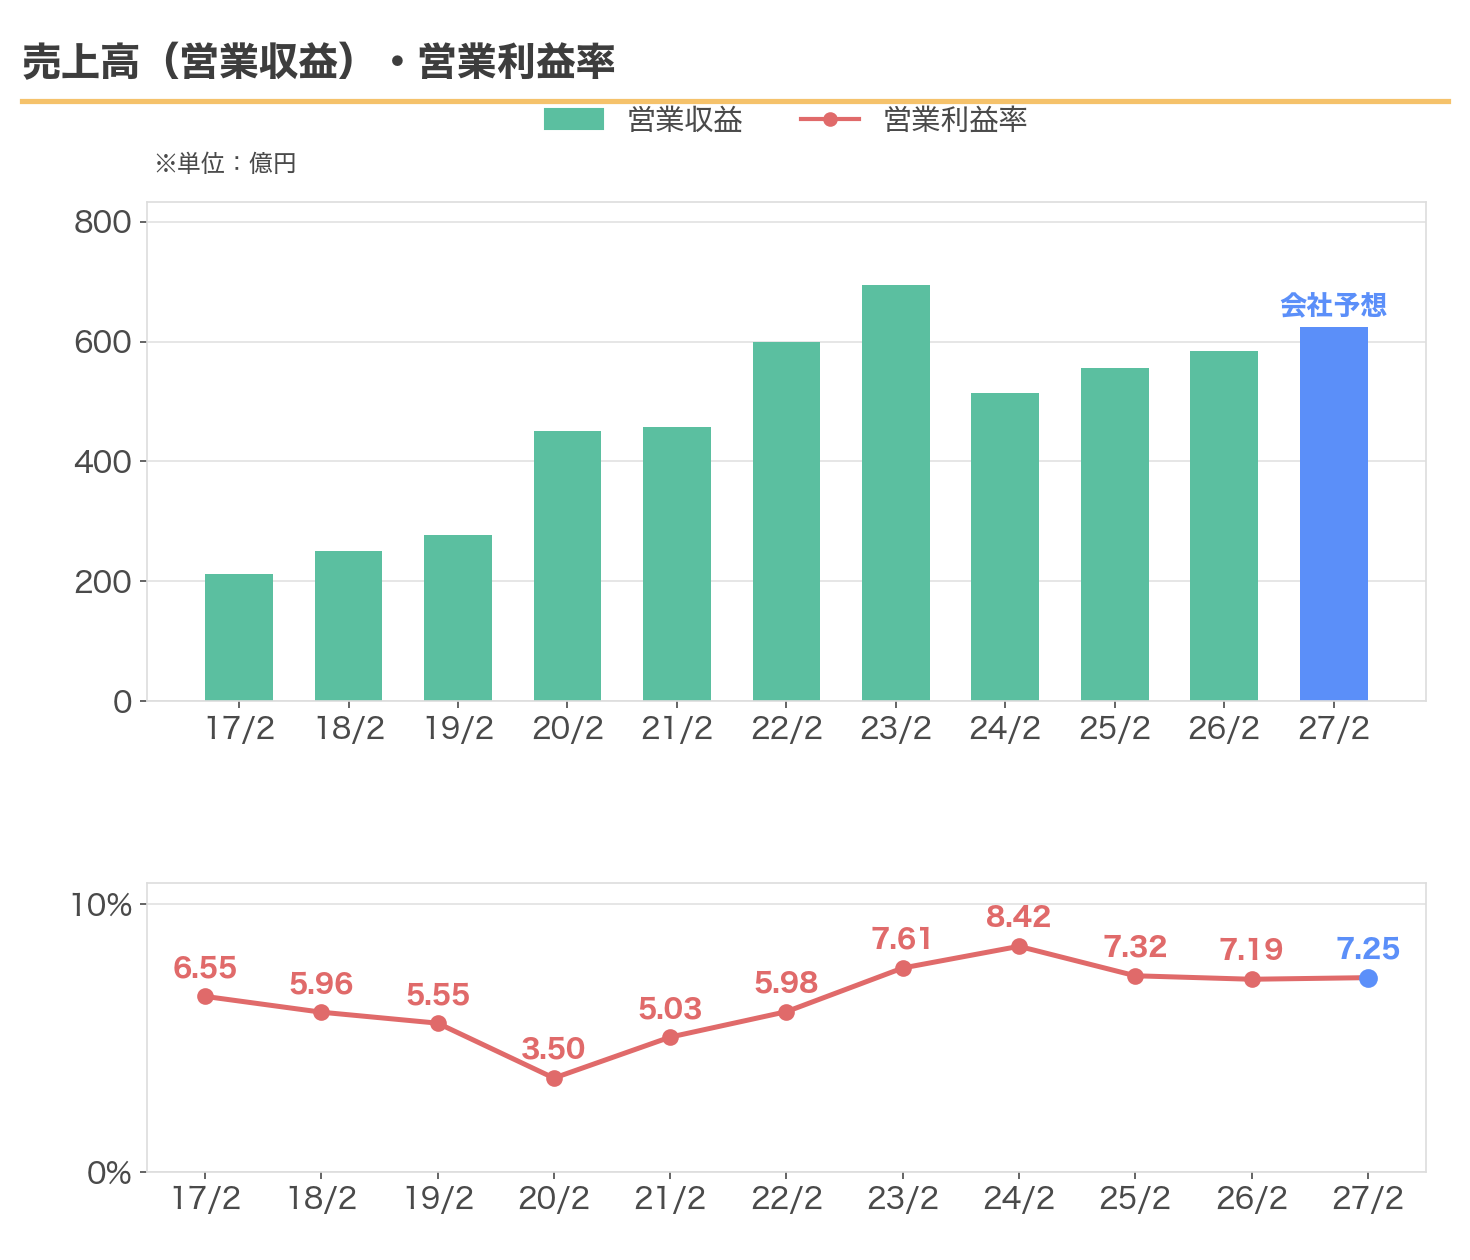
Task: Select the 22/2 revenue bar
Action: pyautogui.click(x=786, y=521)
